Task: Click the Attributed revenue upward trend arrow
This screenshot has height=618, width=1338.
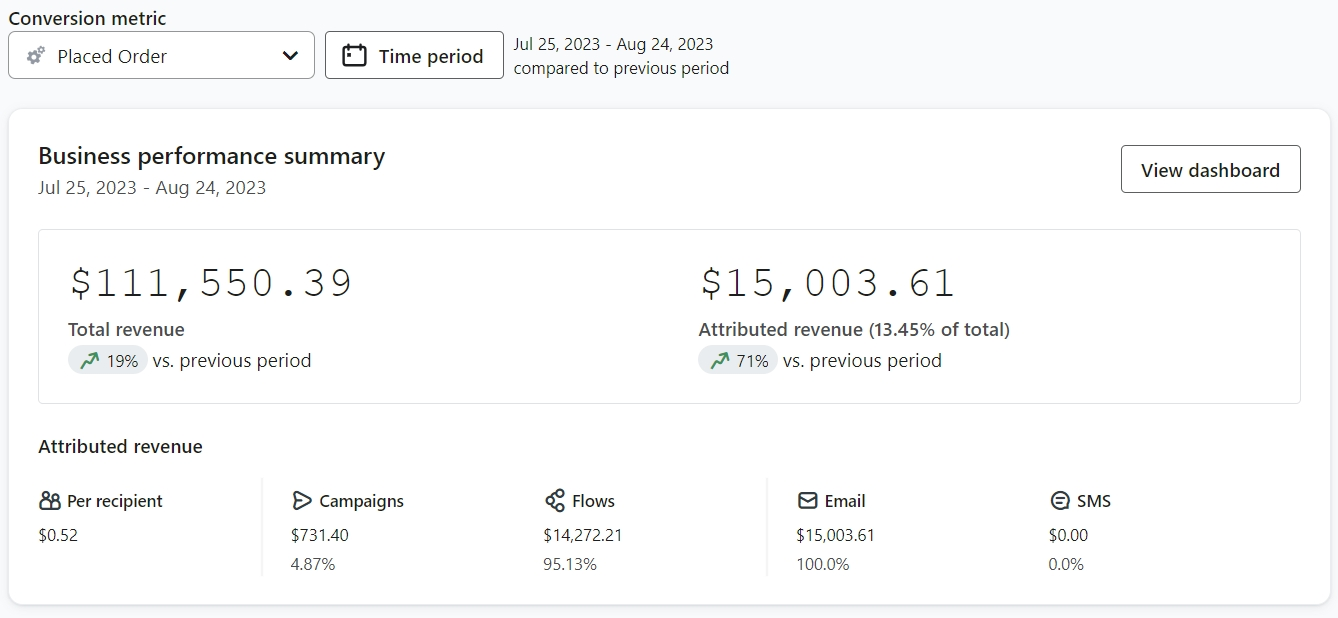Action: pyautogui.click(x=720, y=361)
